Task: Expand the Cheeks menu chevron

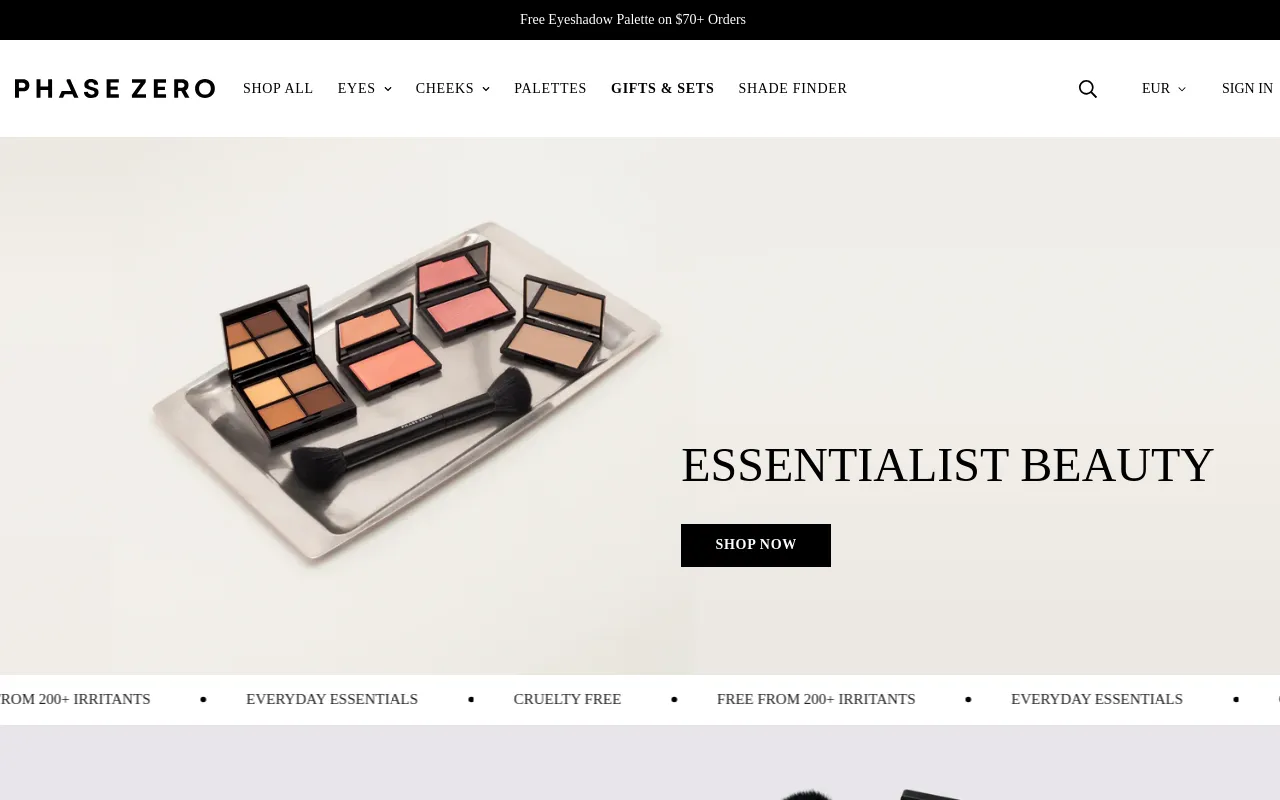Action: point(486,89)
